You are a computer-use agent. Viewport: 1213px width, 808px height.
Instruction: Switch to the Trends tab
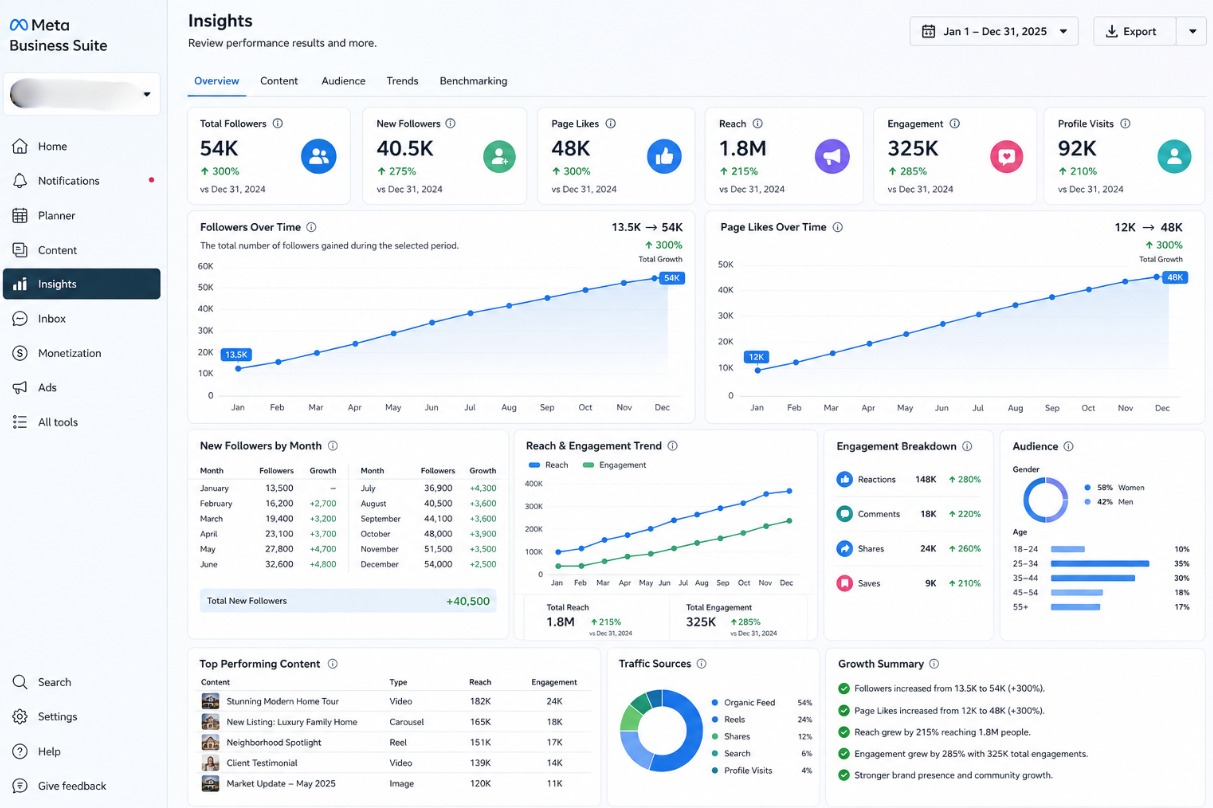click(402, 81)
